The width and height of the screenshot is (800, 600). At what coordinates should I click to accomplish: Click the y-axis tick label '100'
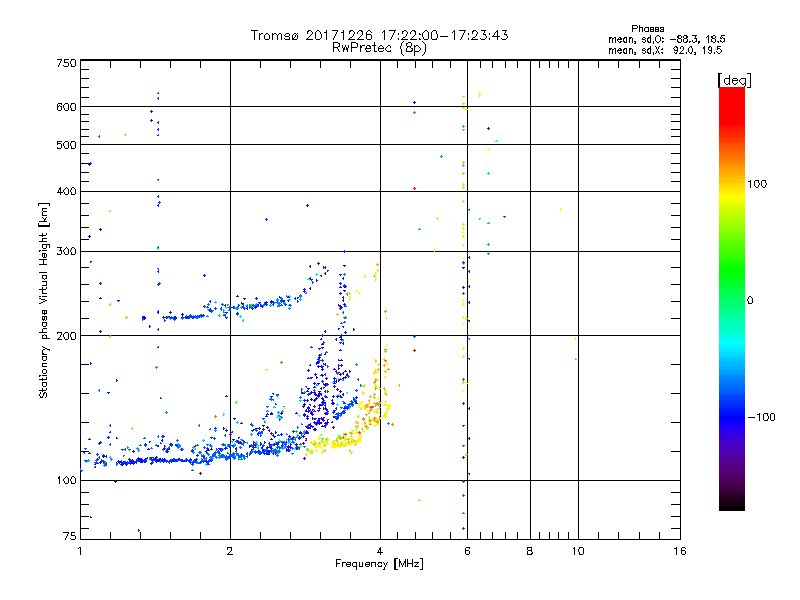[66, 480]
